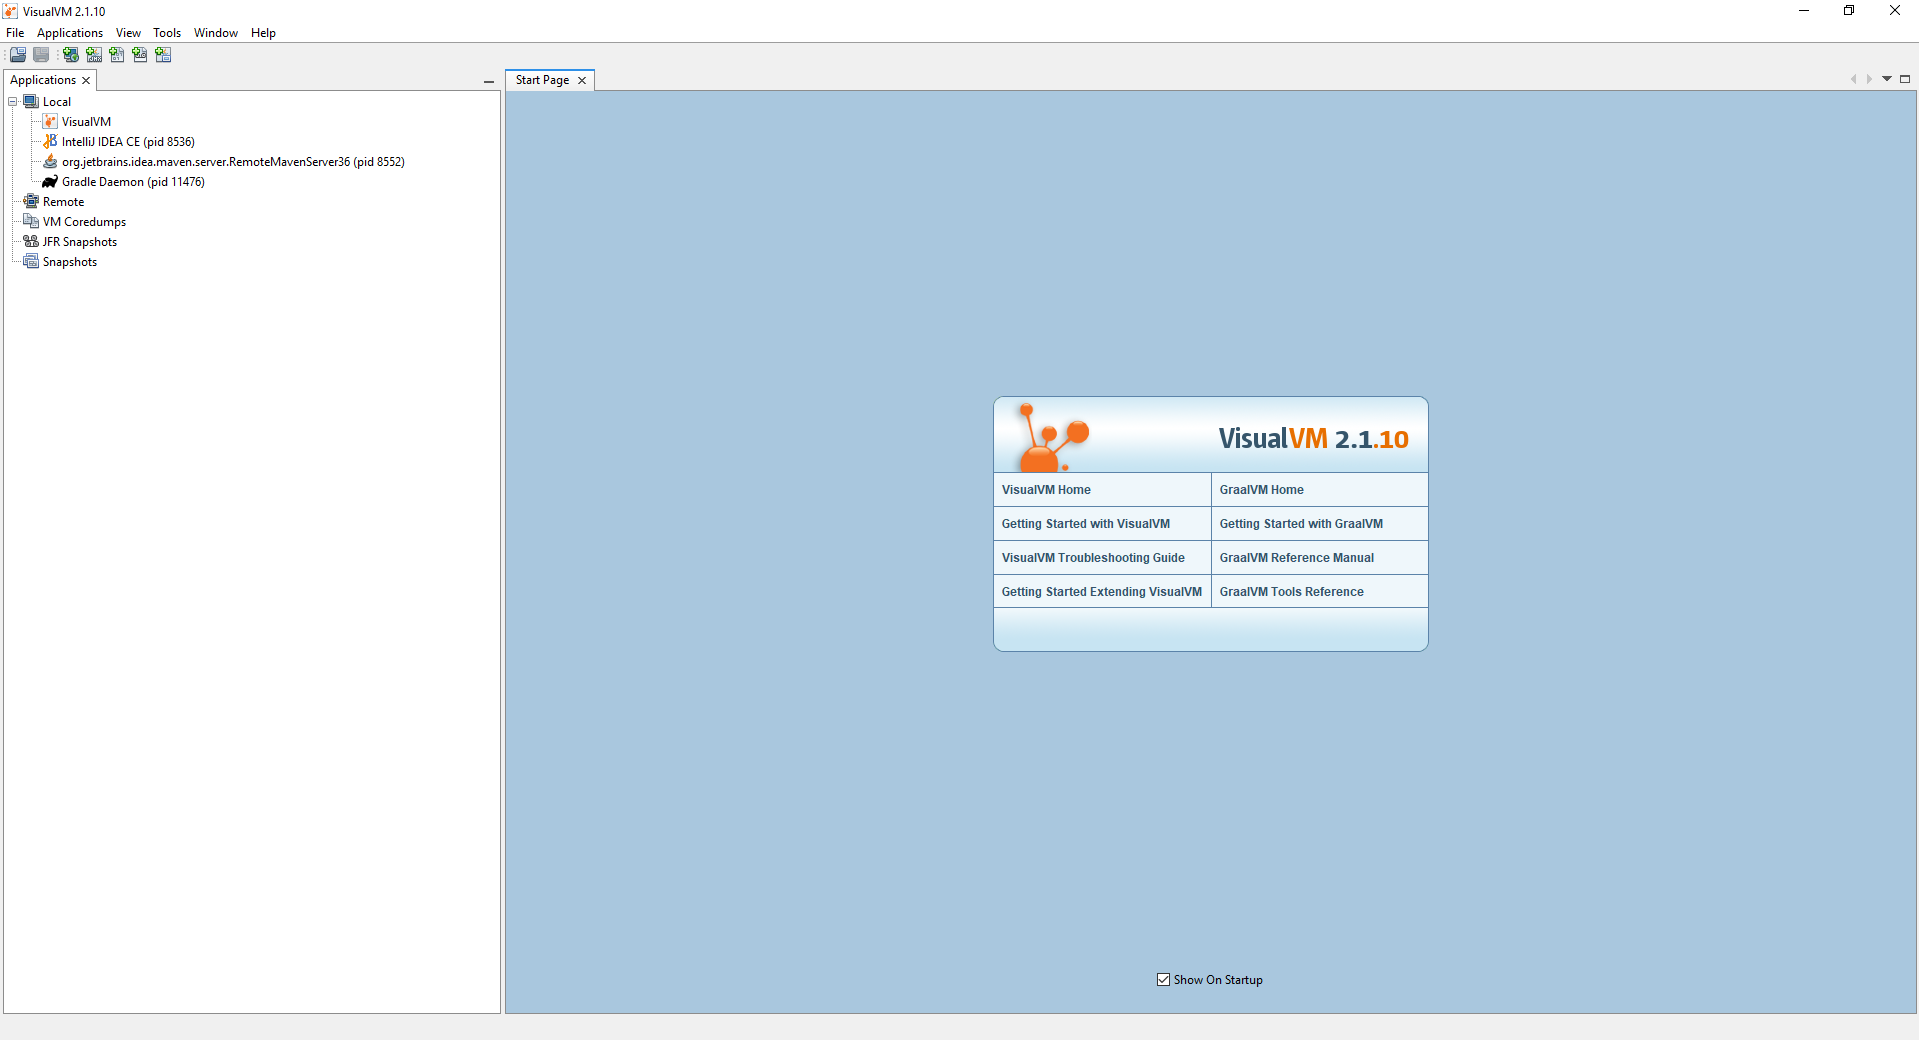Click the Add VM Coredump toolbar icon
Screen dimensions: 1919x1040
pyautogui.click(x=117, y=55)
